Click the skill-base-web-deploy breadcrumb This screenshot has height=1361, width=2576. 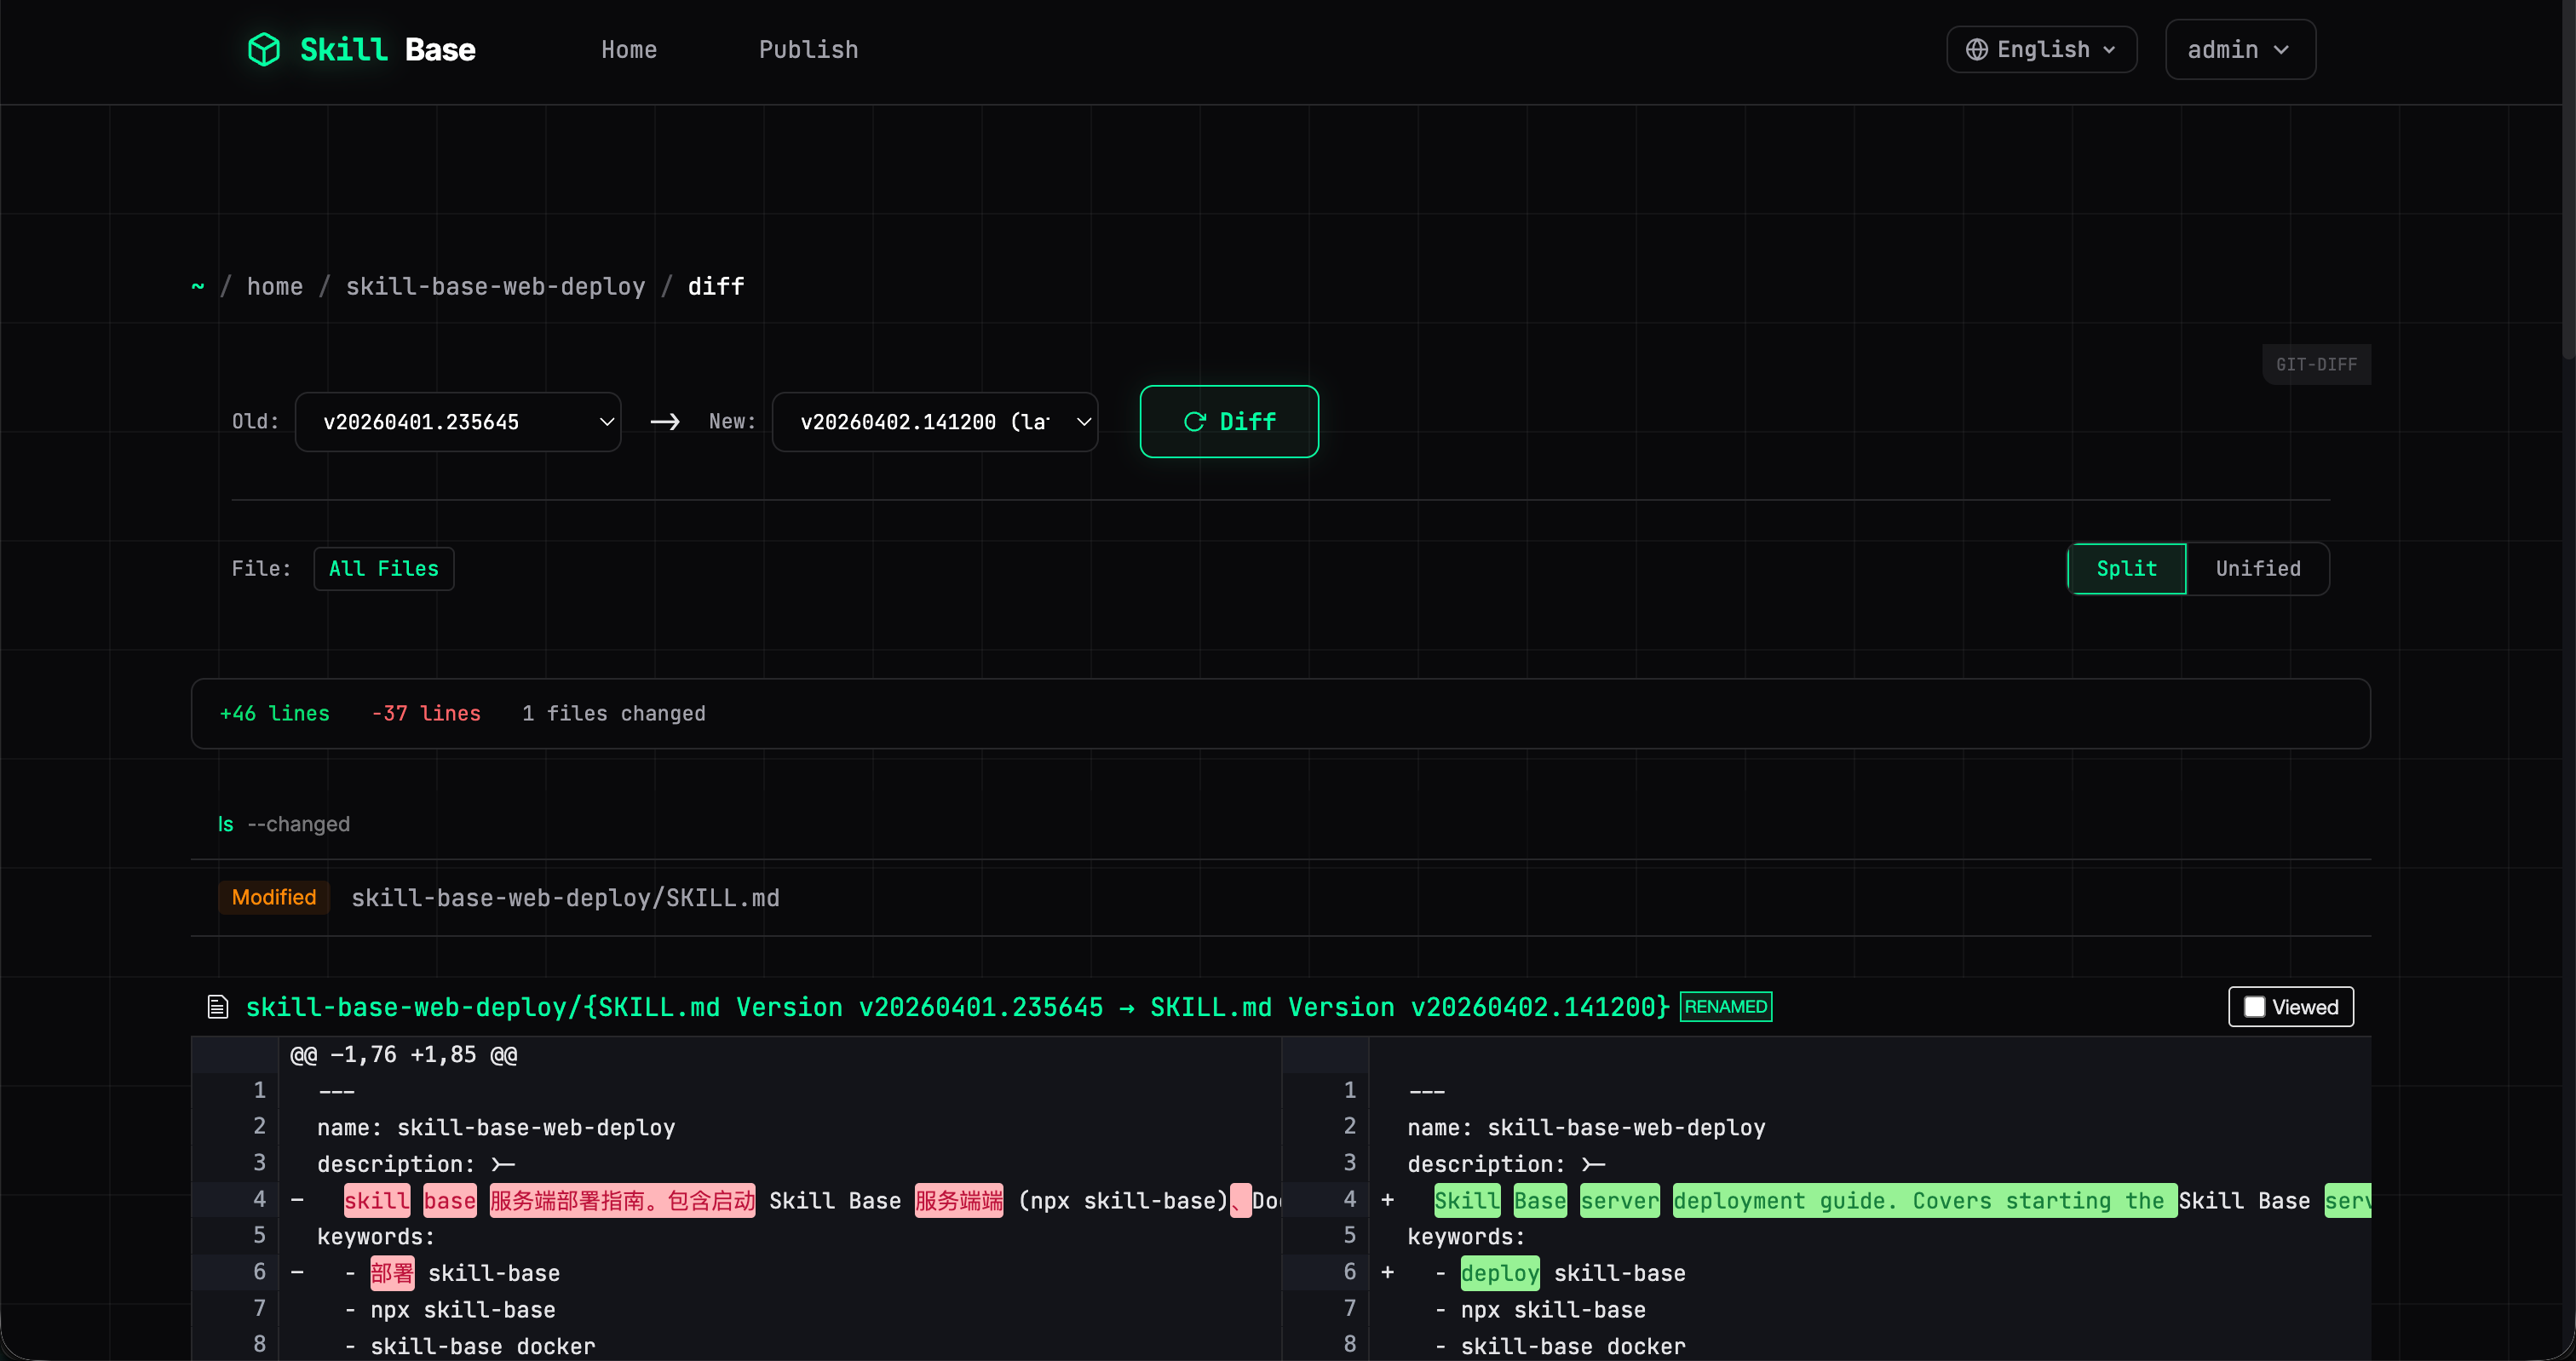[x=495, y=286]
